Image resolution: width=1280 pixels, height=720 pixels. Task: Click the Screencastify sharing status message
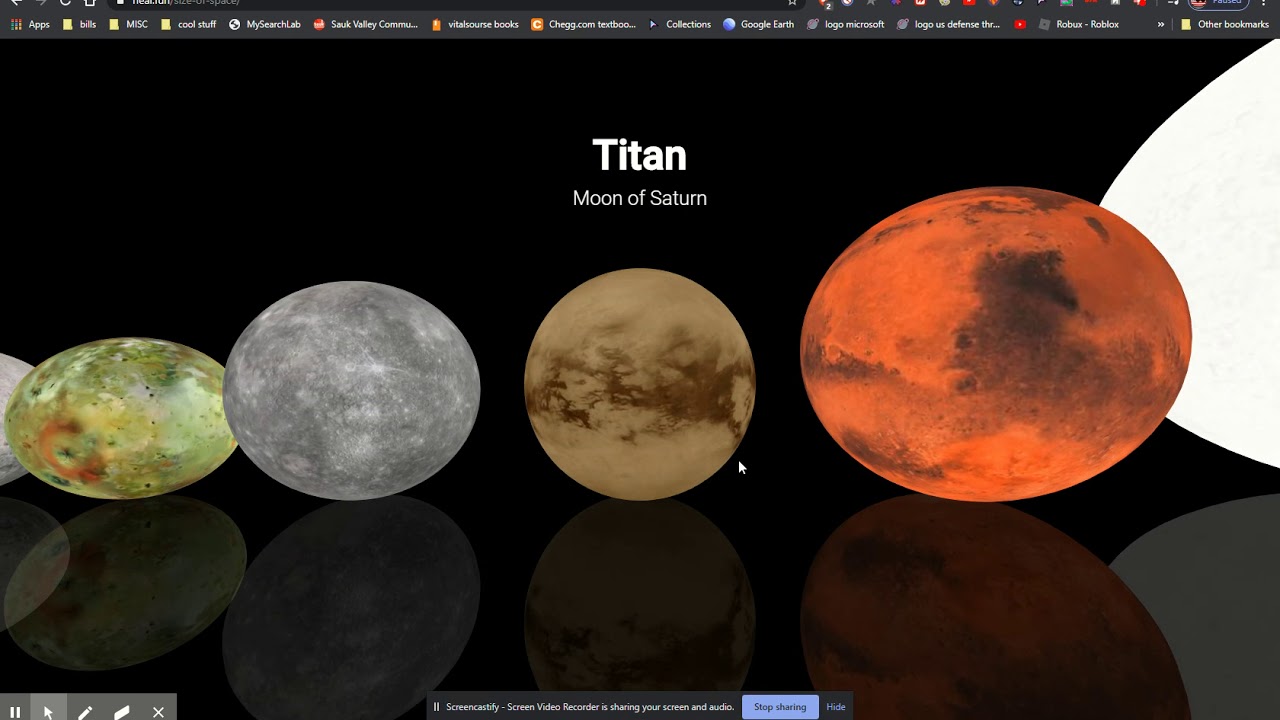click(590, 707)
